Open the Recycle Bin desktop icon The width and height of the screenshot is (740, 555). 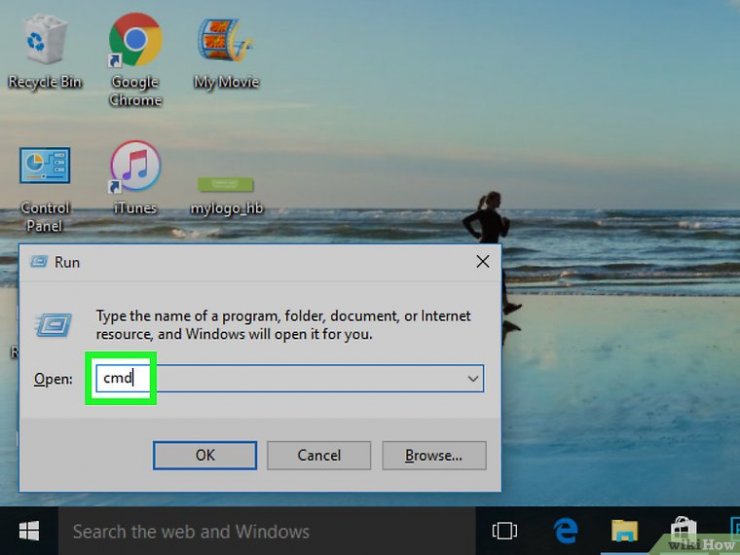coord(45,51)
